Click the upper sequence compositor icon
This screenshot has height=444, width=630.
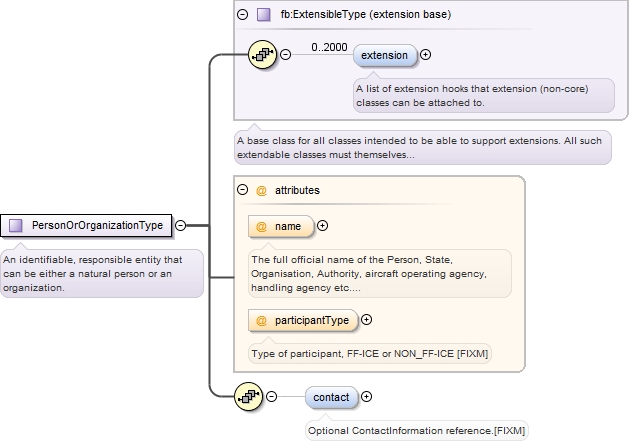[262, 54]
